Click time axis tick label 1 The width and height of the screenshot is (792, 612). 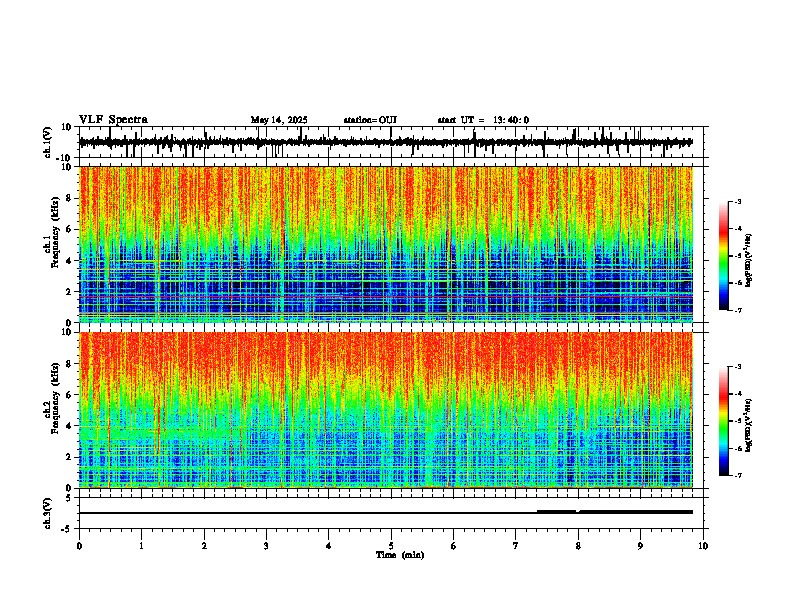pyautogui.click(x=141, y=546)
